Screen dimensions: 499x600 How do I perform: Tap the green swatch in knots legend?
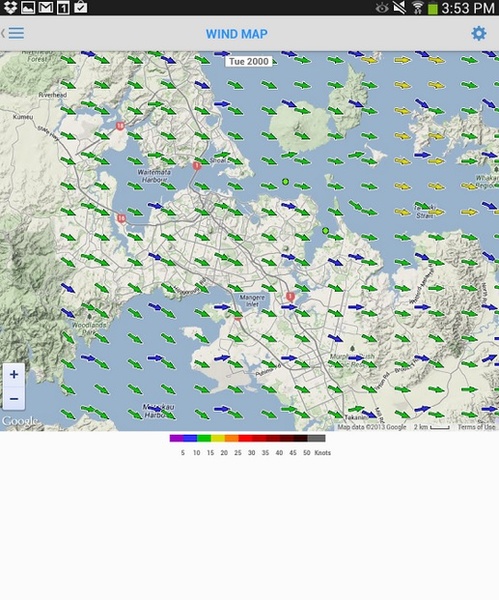(204, 438)
